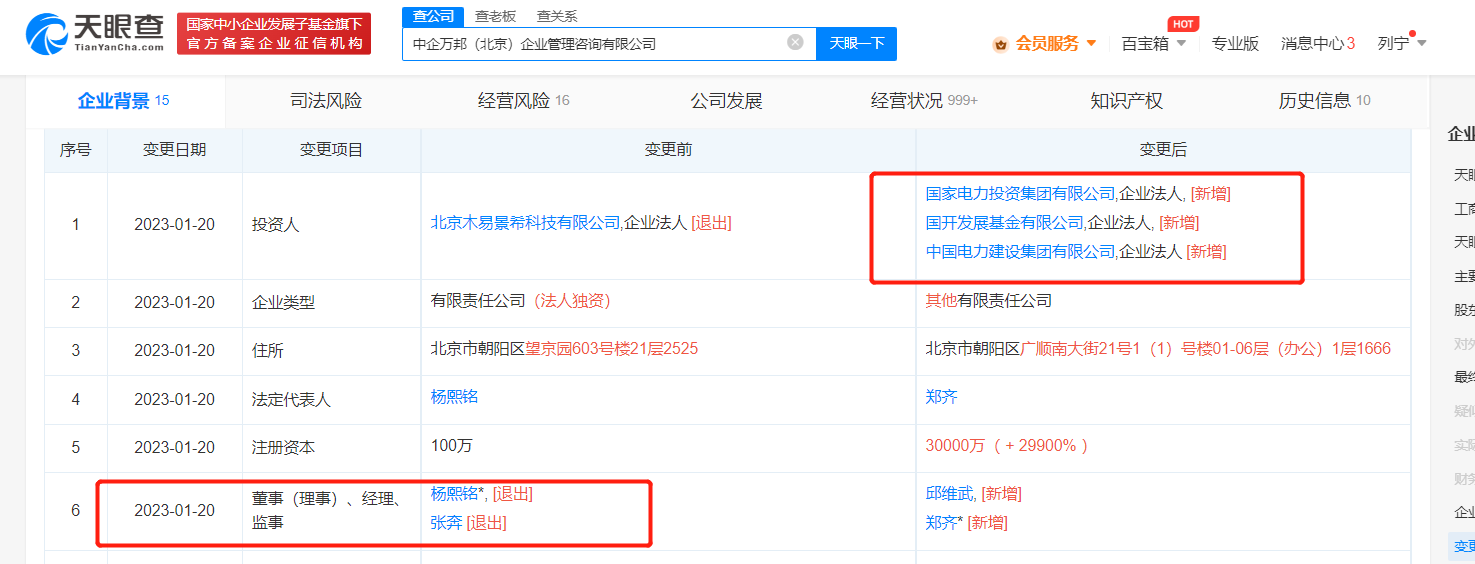Expand the 百宝箱 dropdown arrow

tap(1181, 43)
